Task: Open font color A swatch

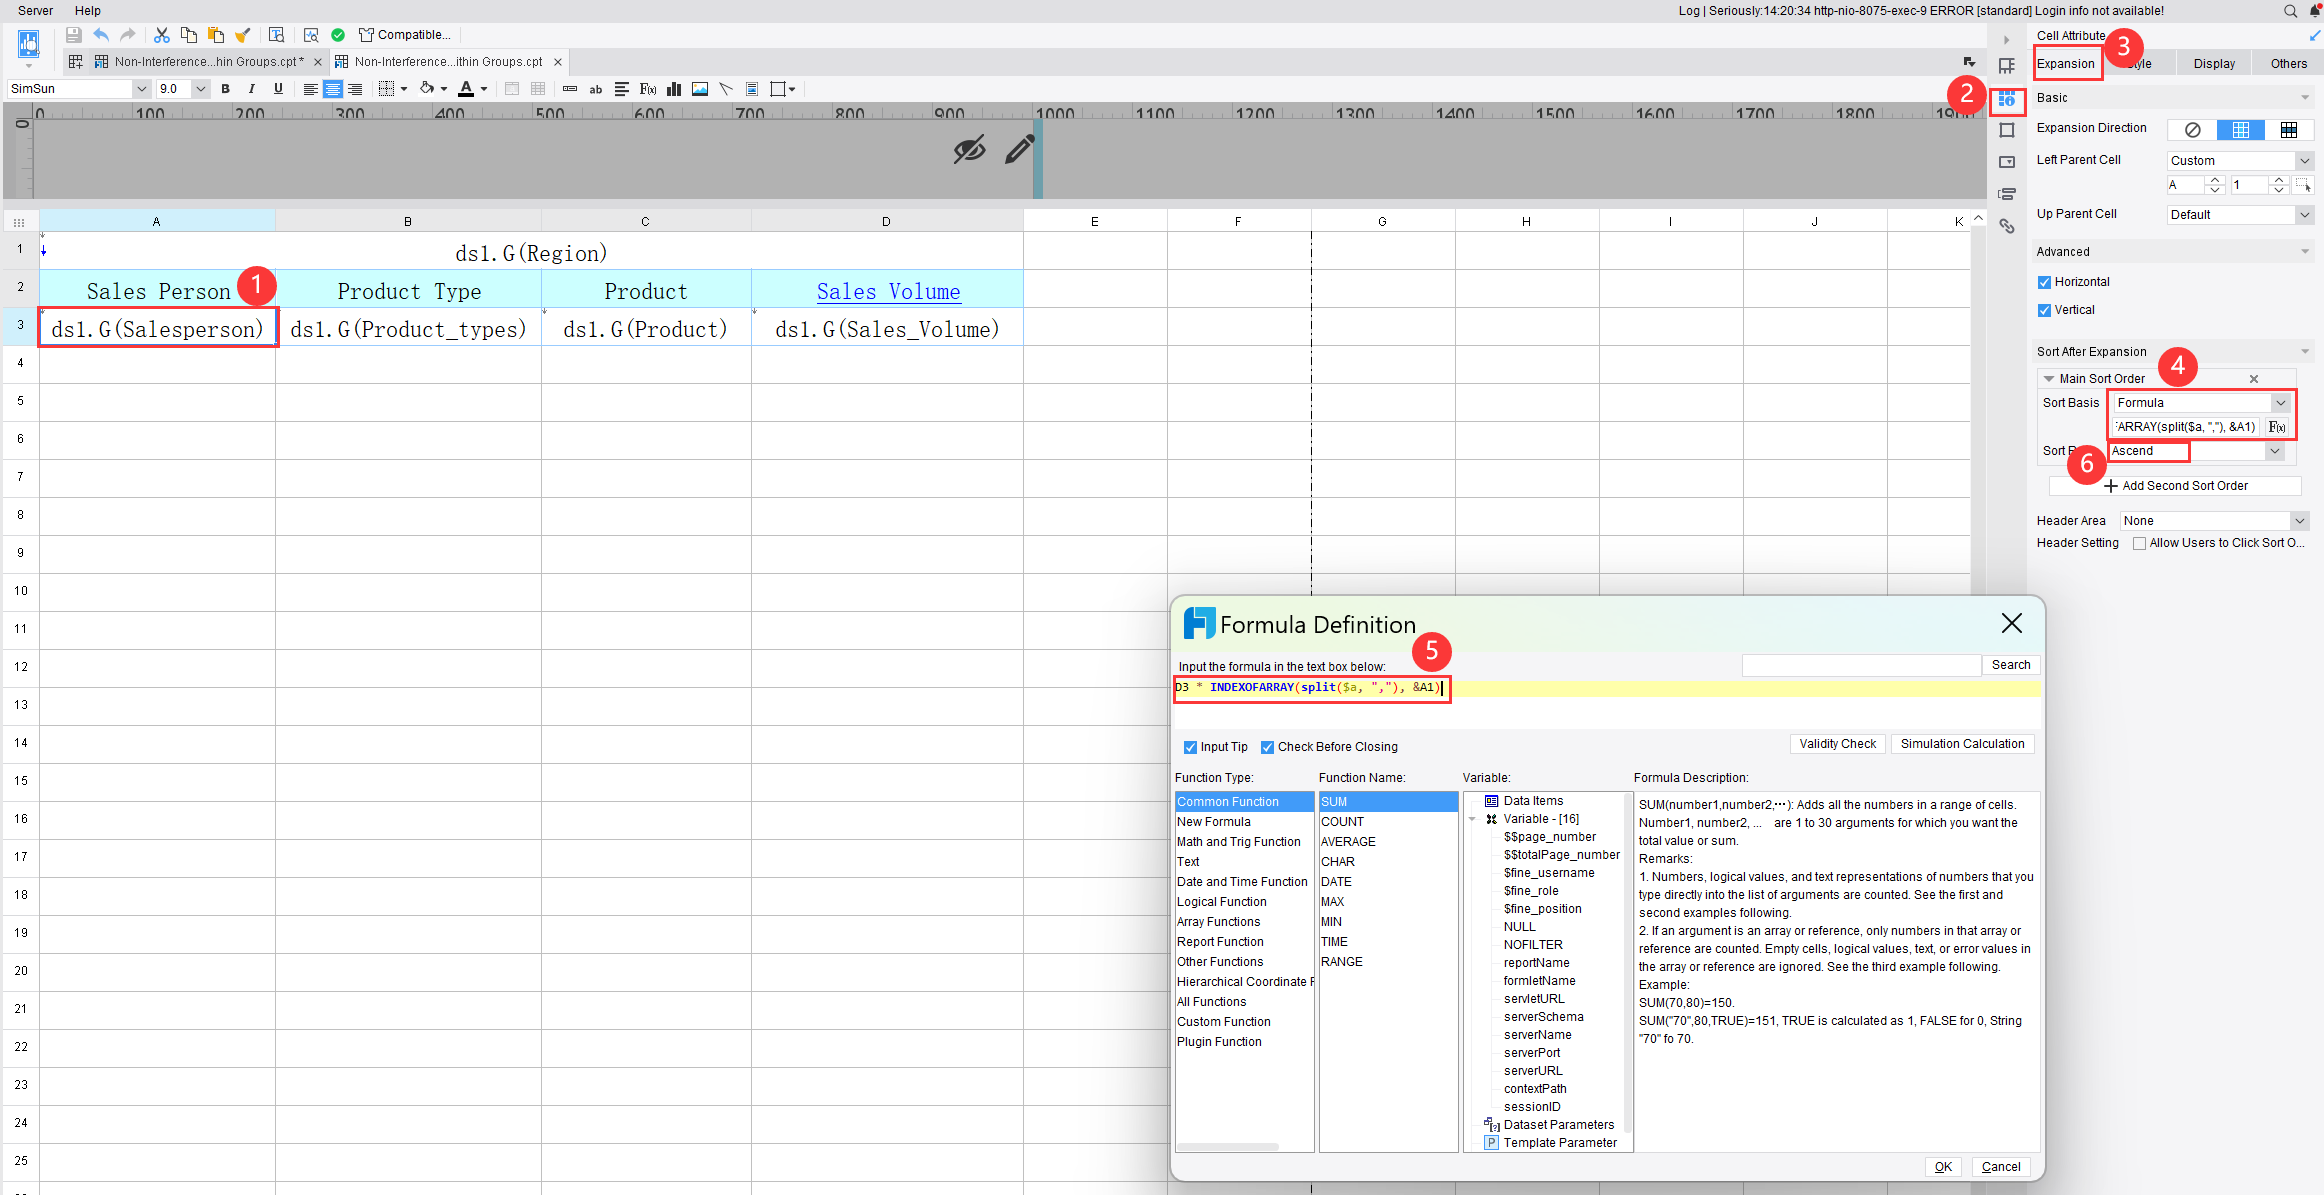Action: (x=466, y=89)
